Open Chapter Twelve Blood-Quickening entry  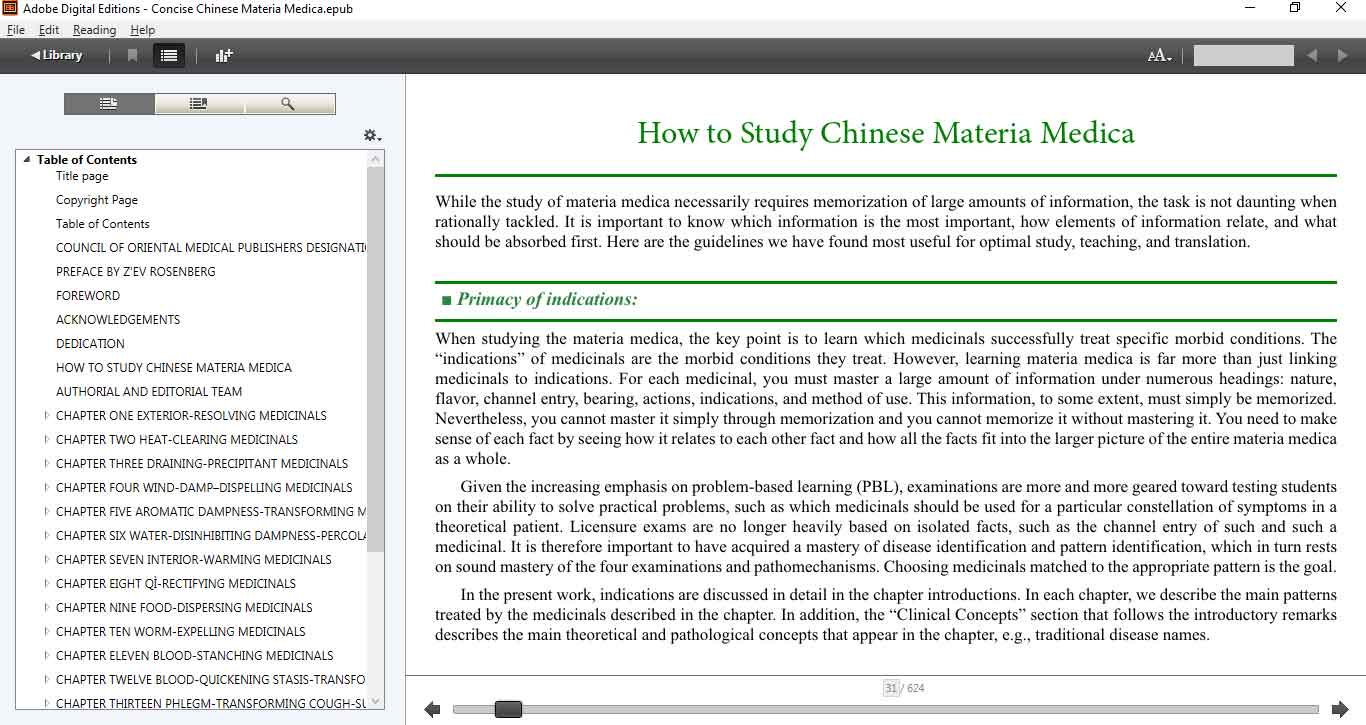click(x=211, y=680)
